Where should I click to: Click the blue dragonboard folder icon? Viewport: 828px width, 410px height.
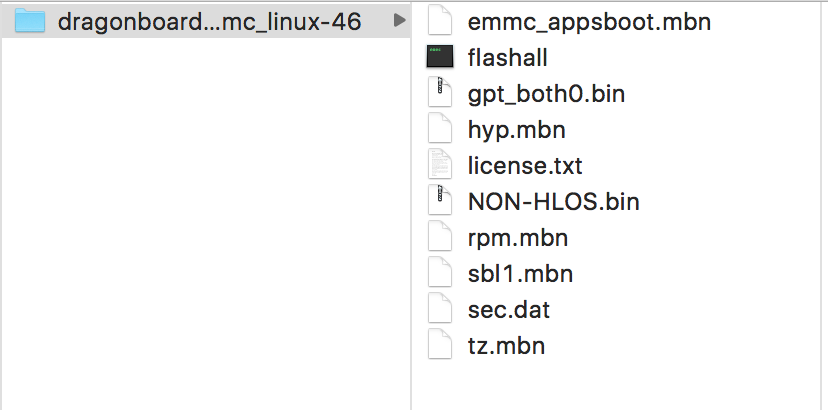(x=30, y=21)
